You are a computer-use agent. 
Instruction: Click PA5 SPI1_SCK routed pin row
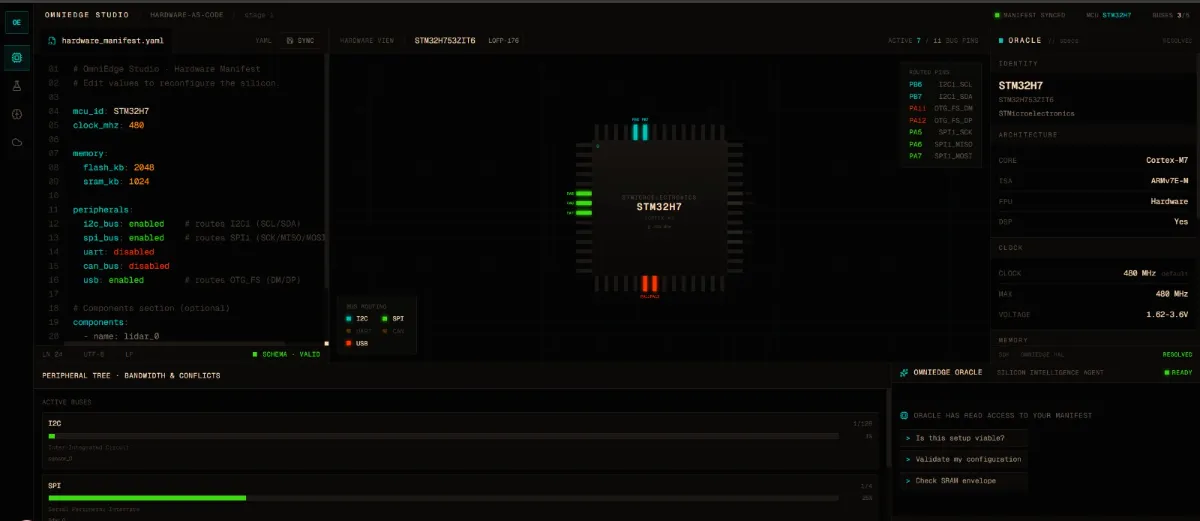(x=939, y=132)
